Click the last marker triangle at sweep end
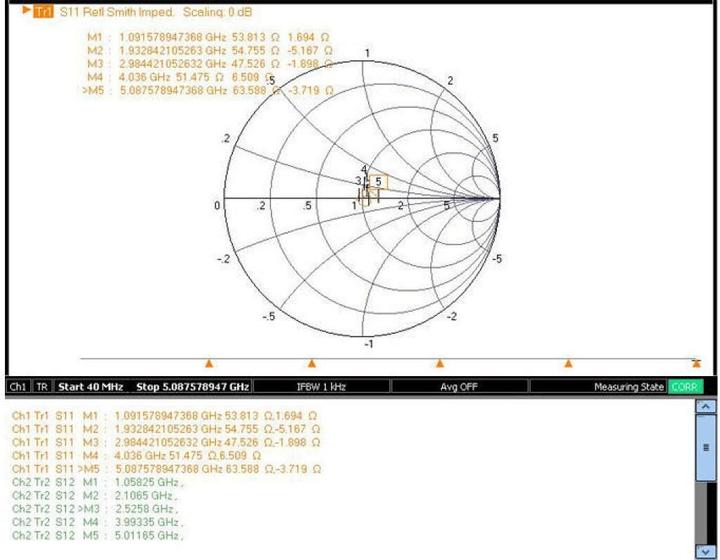 (x=697, y=363)
